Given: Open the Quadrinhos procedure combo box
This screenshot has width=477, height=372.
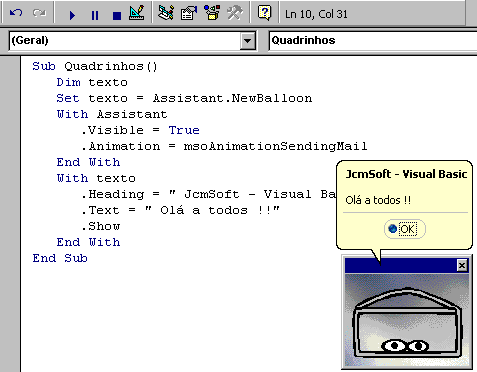Looking at the screenshot, I should pyautogui.click(x=373, y=41).
